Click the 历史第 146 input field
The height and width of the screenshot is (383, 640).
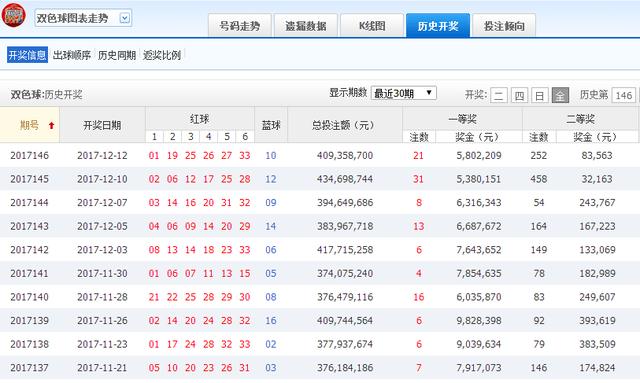coord(624,96)
